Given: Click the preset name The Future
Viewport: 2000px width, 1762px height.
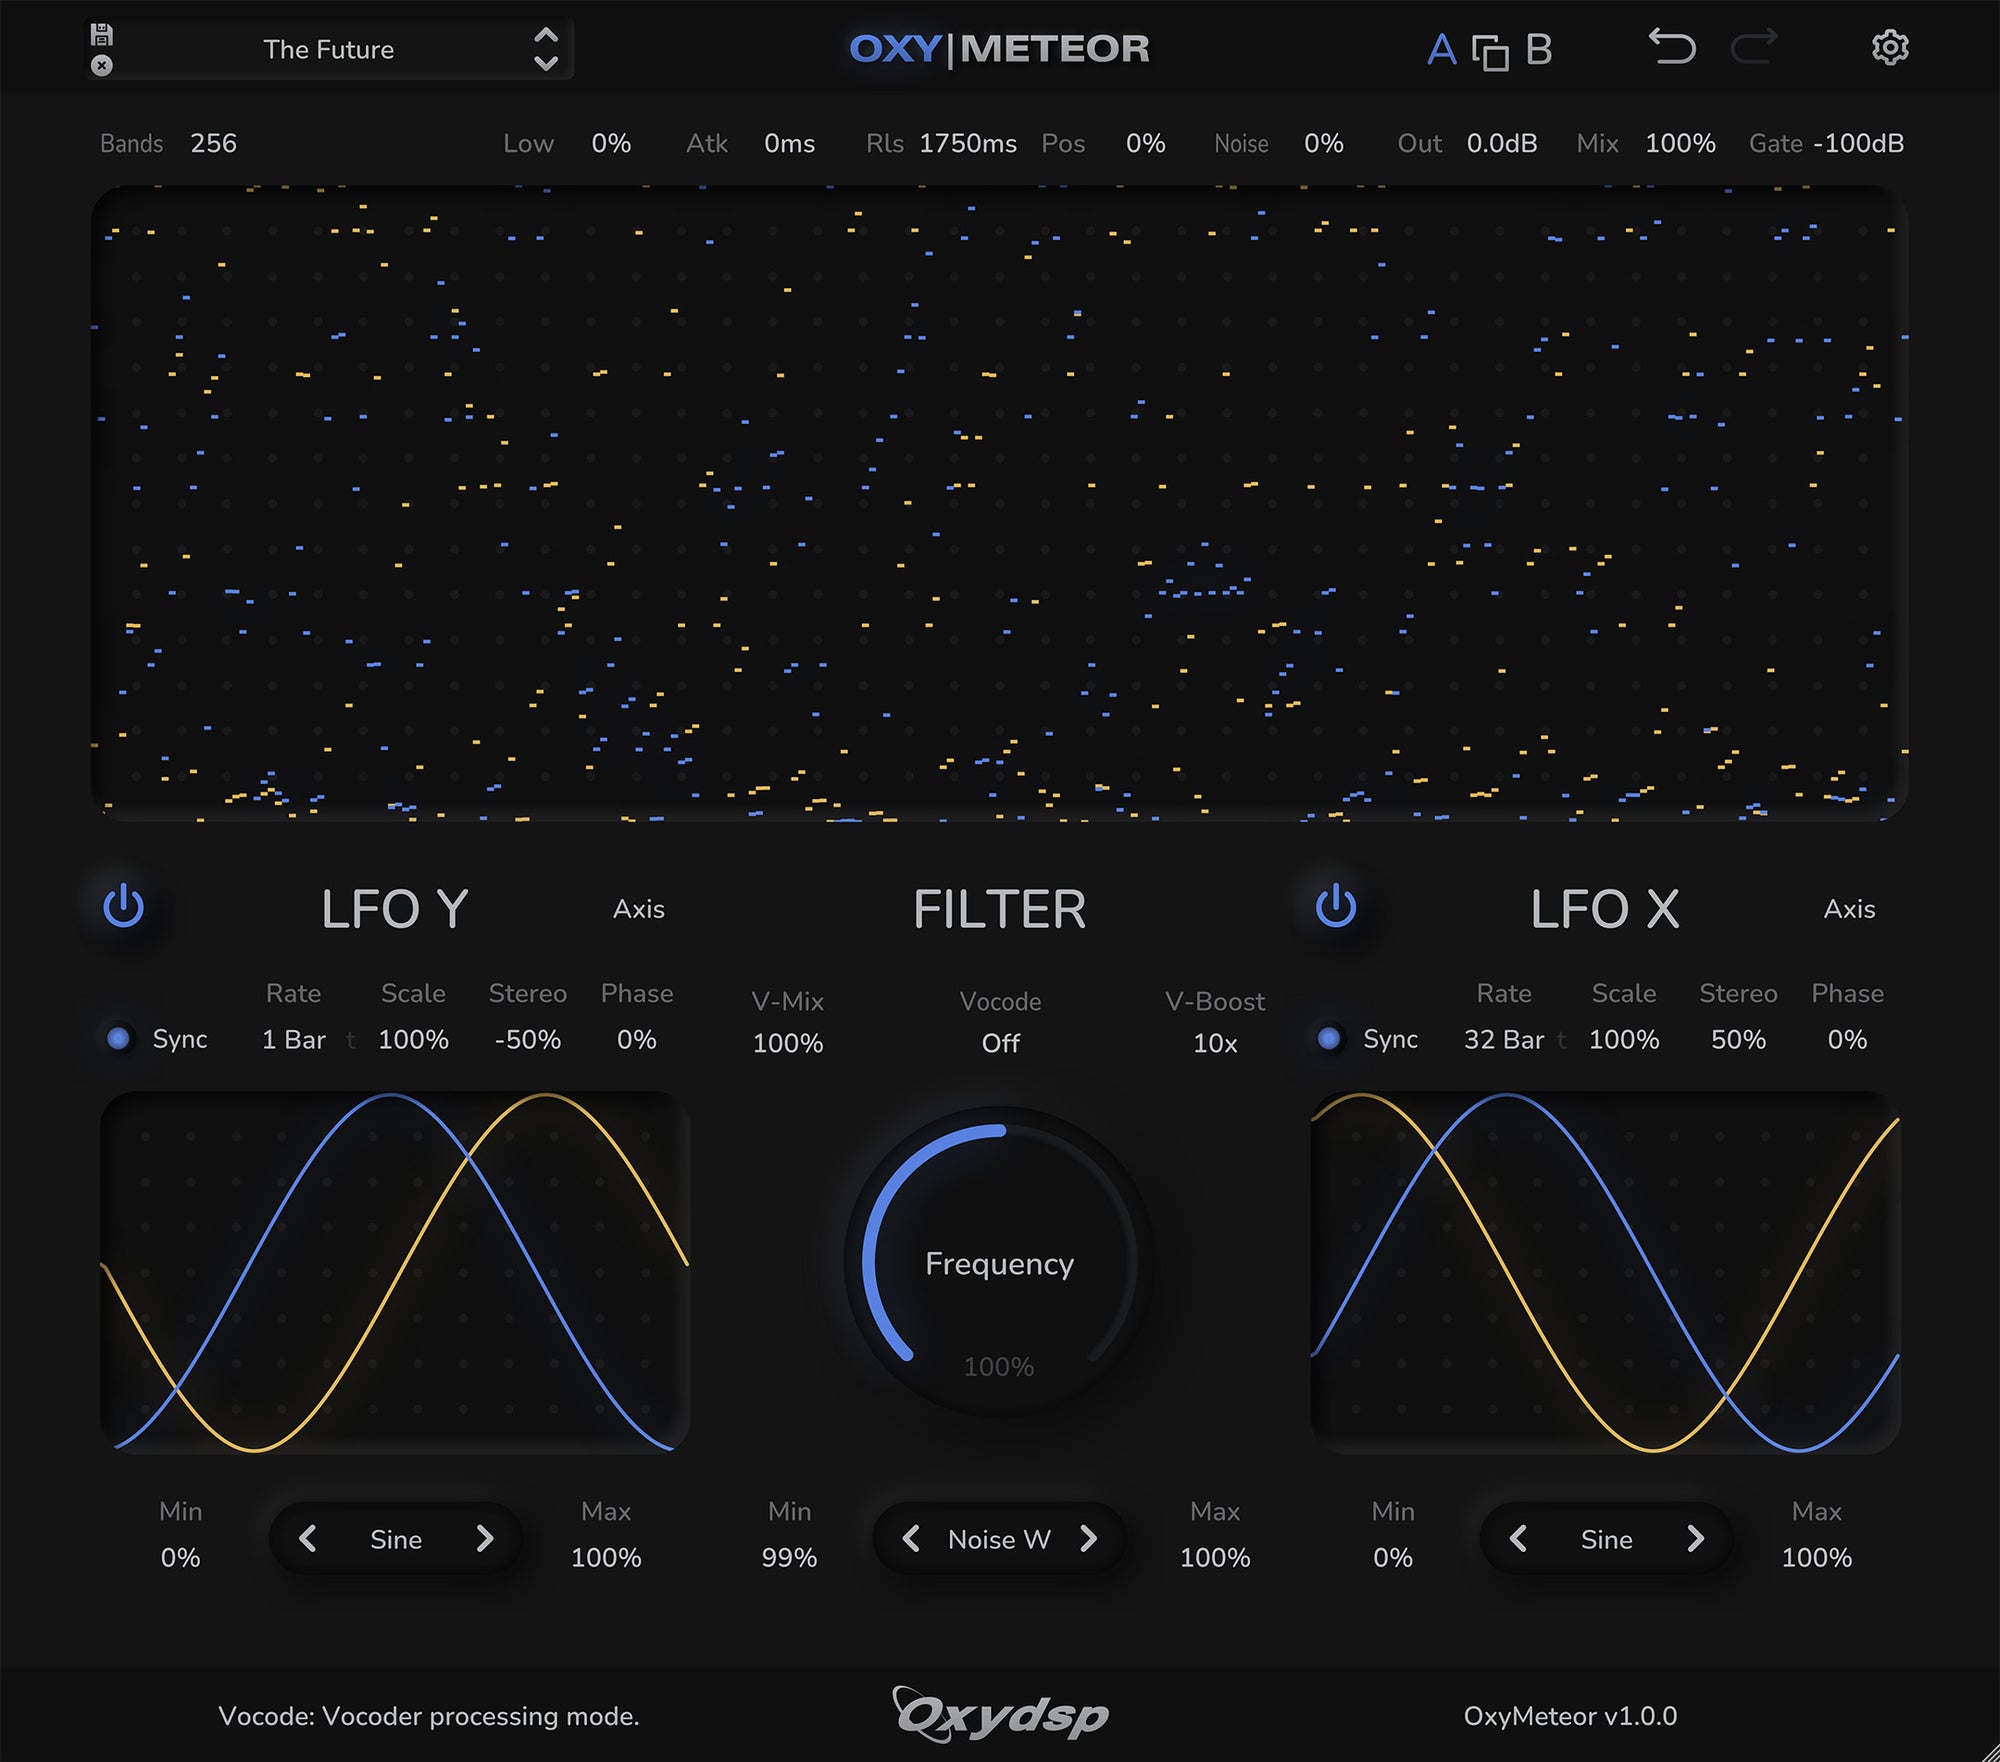Looking at the screenshot, I should point(330,50).
